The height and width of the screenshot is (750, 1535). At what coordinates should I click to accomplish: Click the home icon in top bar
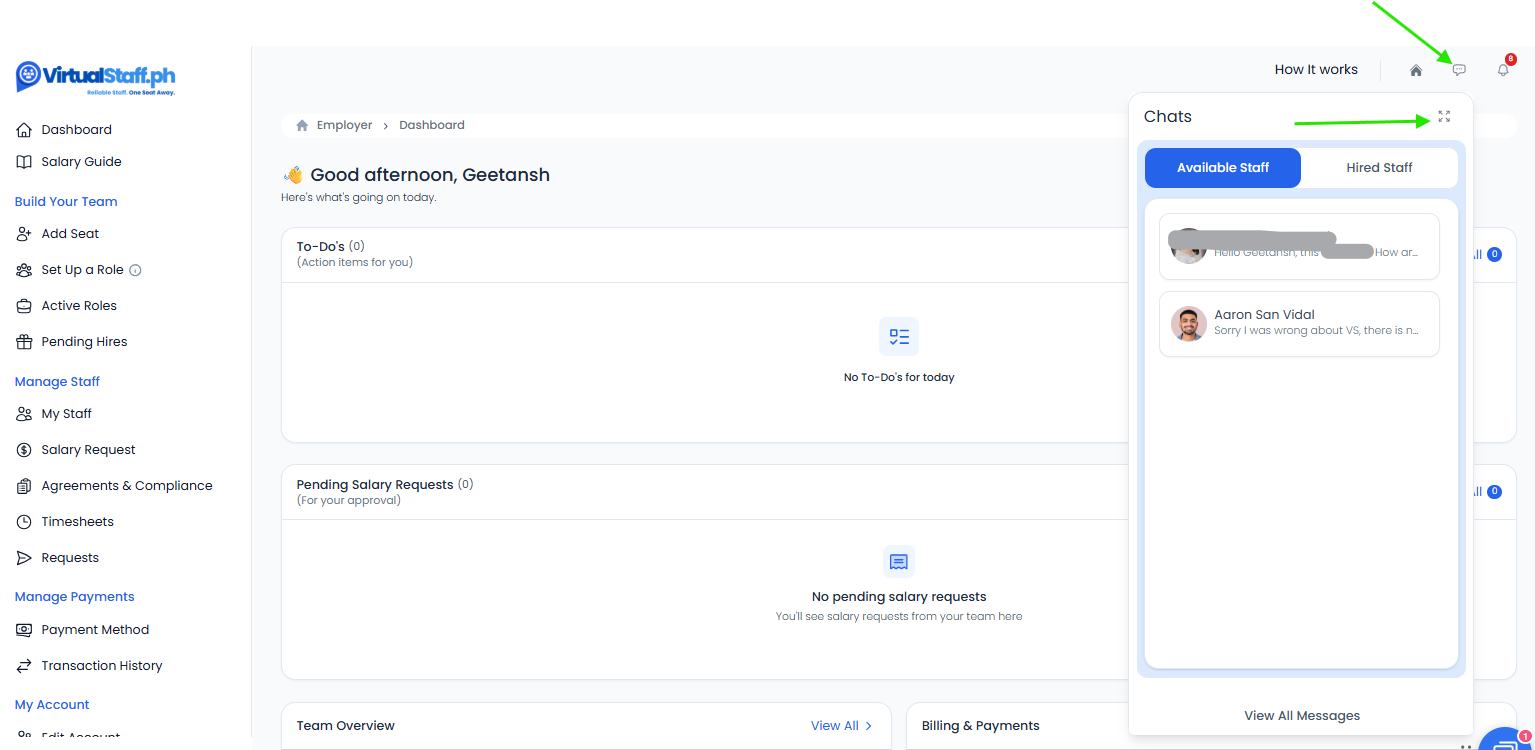coord(1416,70)
